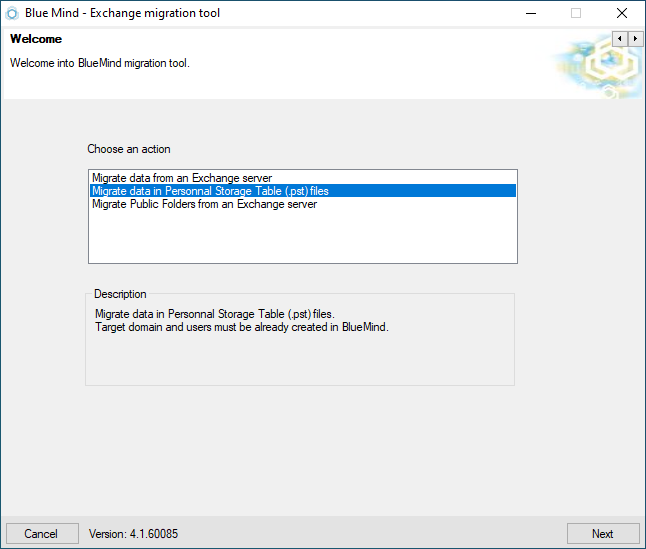This screenshot has width=646, height=549.
Task: Select Migrate data in Personnal Storage Table files
Action: point(303,191)
